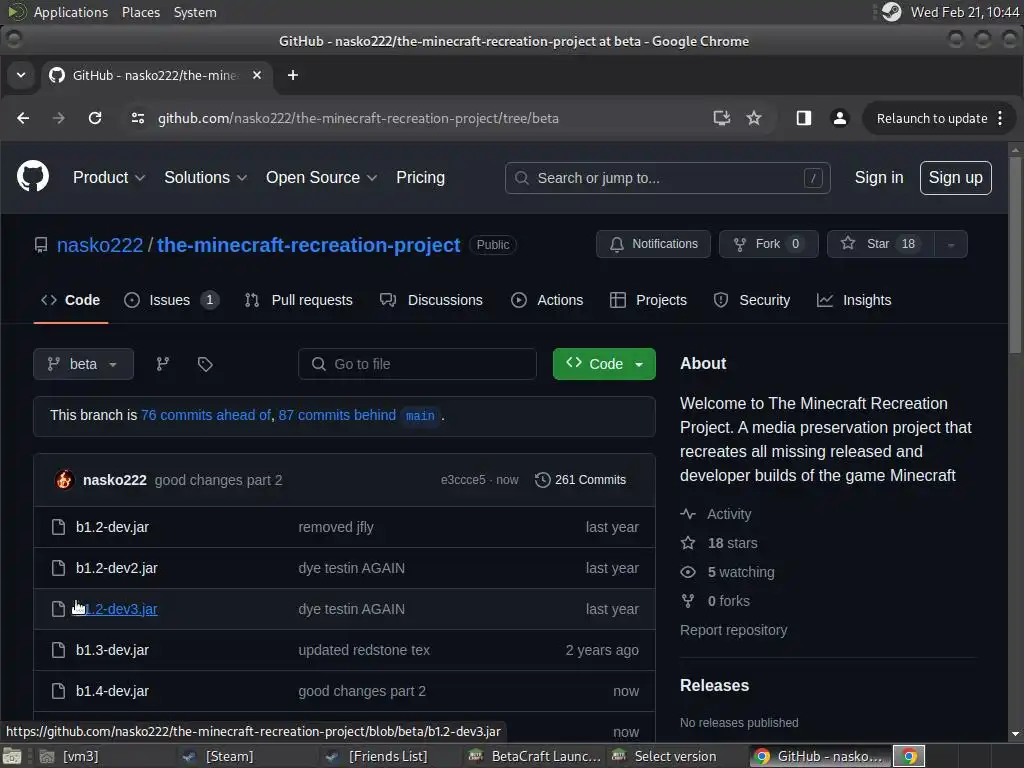Open the Security tab
The width and height of the screenshot is (1024, 768).
pyautogui.click(x=752, y=300)
